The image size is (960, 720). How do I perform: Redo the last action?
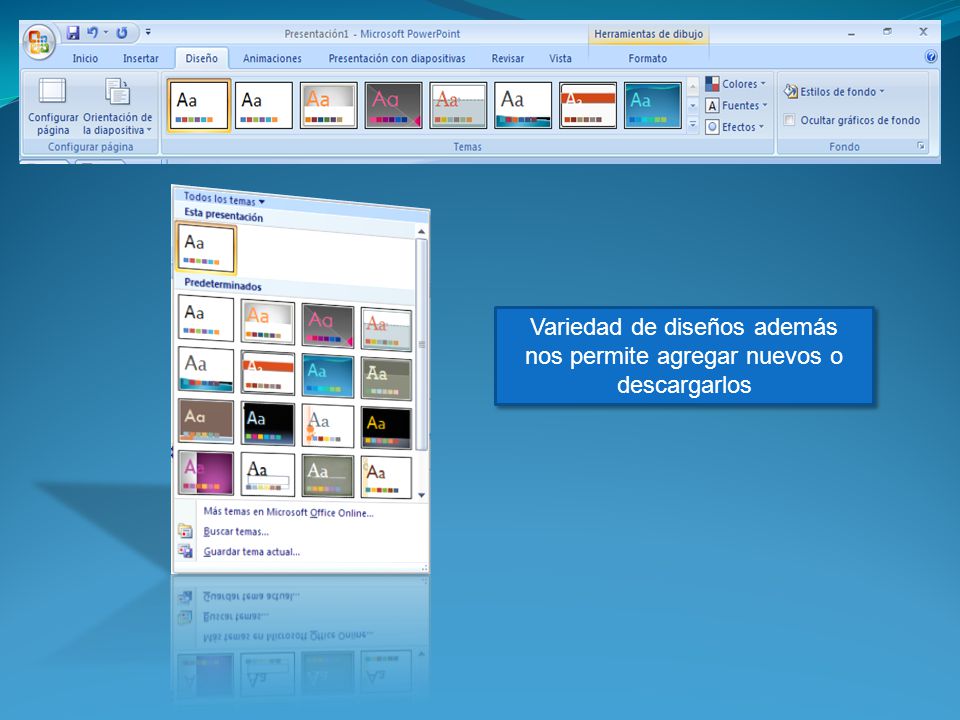tap(122, 33)
